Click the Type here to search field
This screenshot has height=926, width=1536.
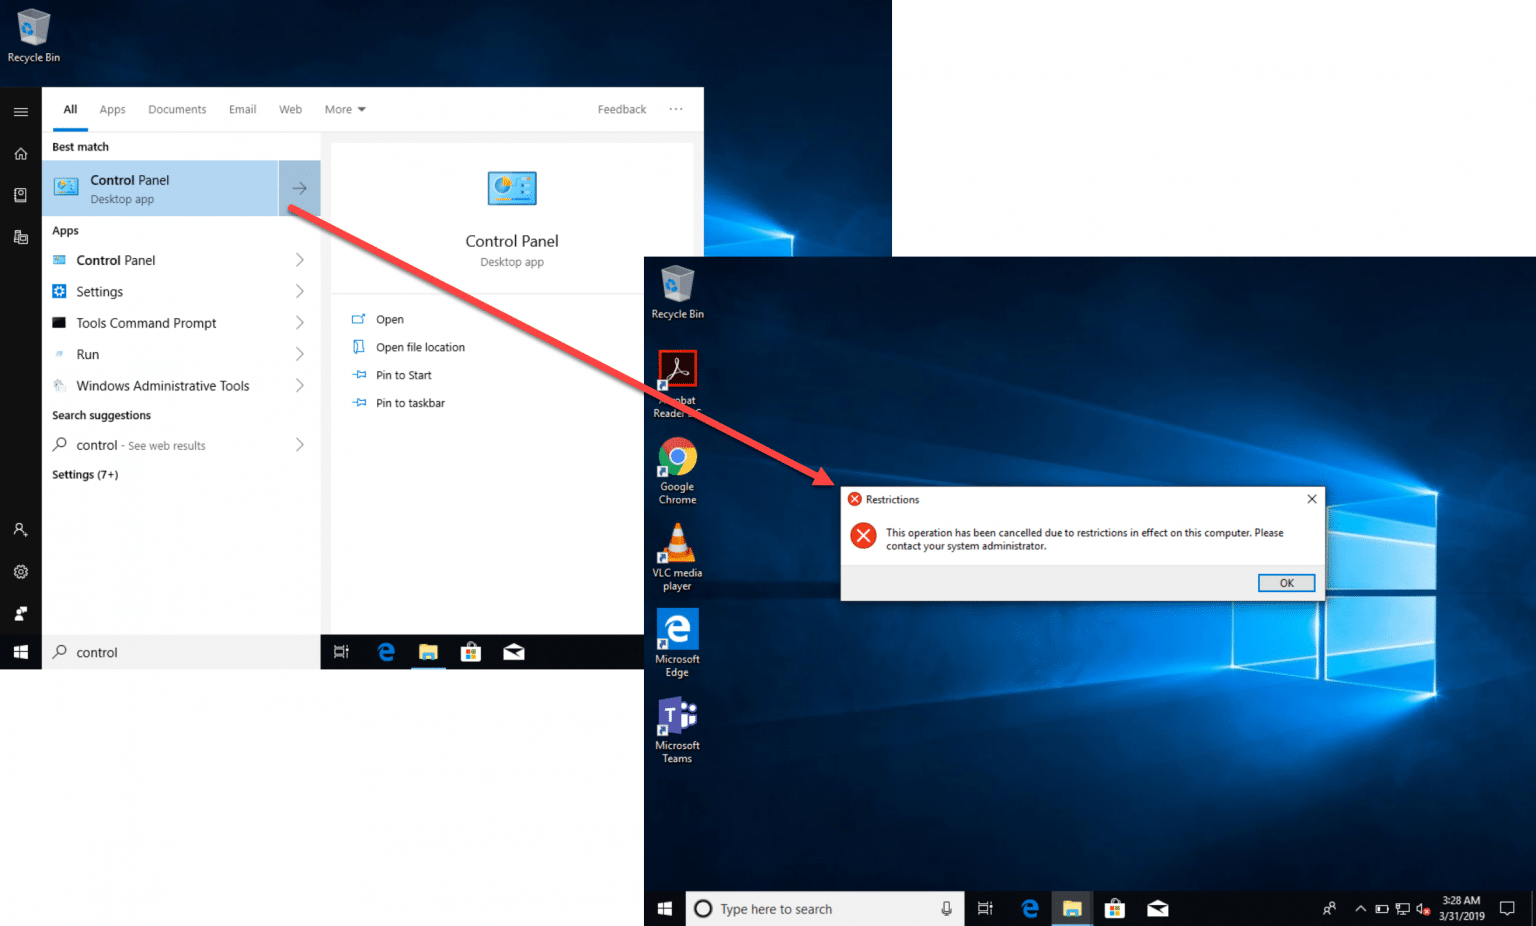[x=790, y=908]
